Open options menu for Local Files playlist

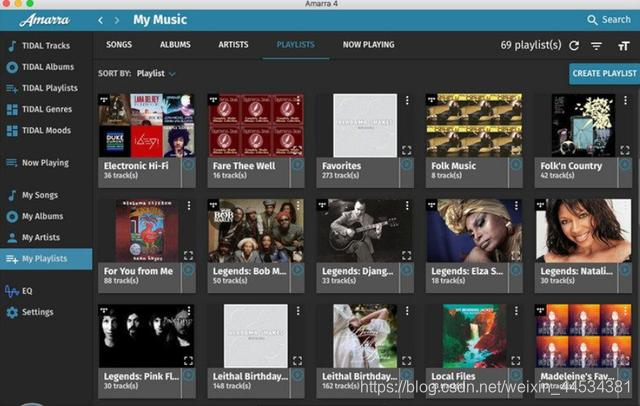click(516, 311)
